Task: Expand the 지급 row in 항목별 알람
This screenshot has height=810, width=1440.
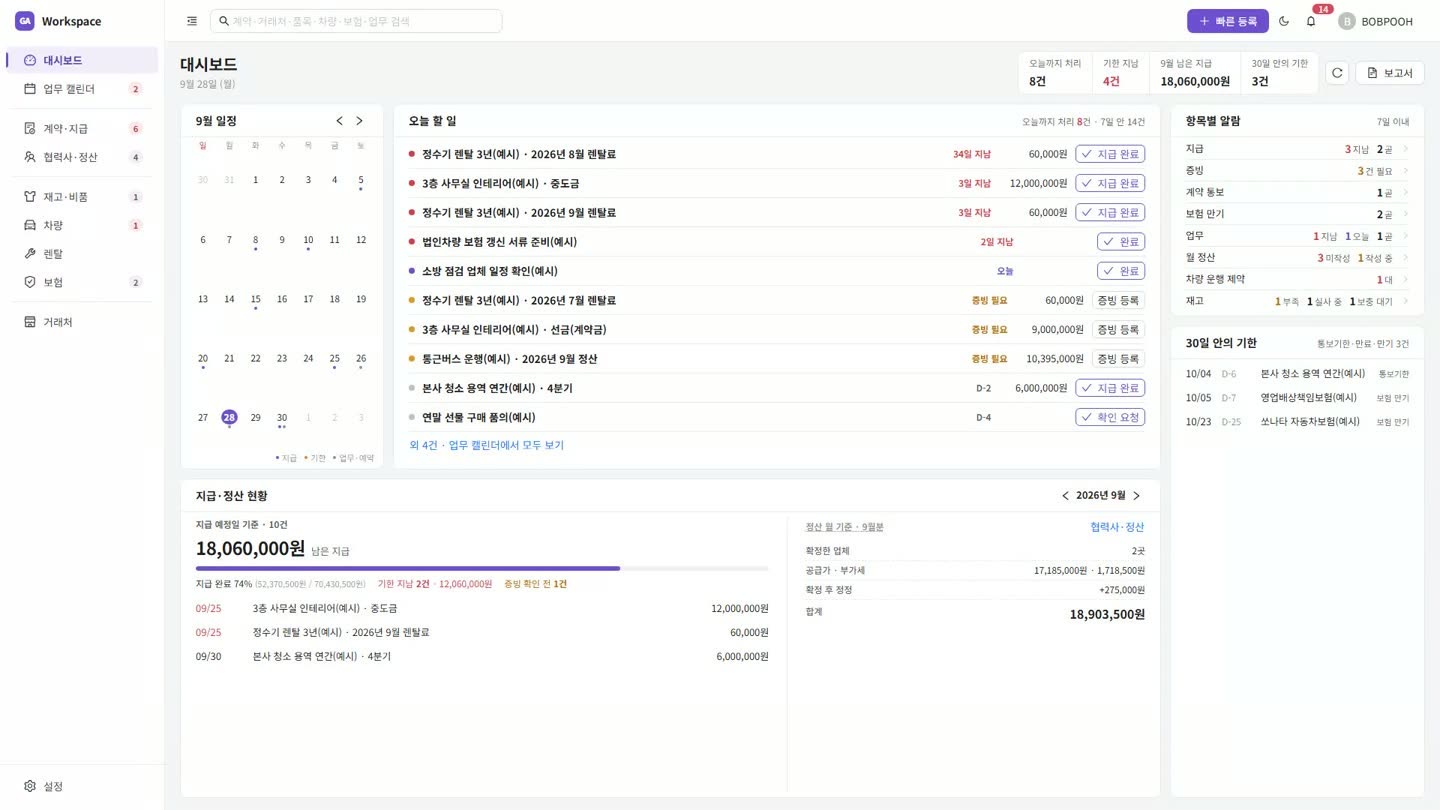Action: [1297, 149]
